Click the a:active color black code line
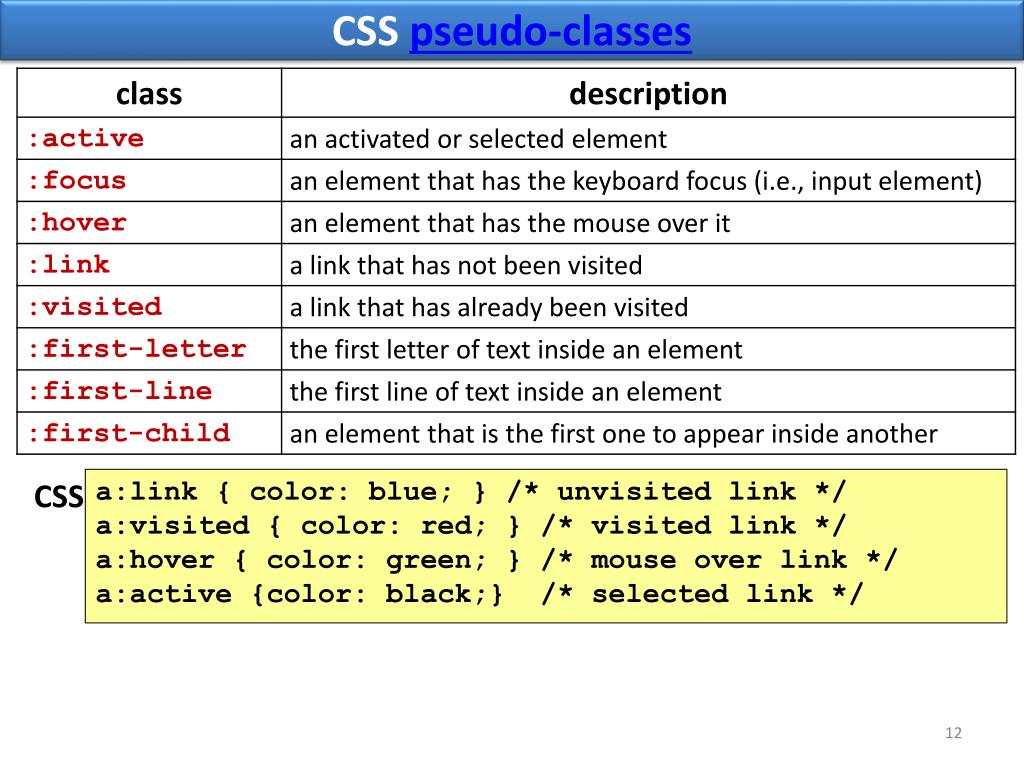Screen dimensions: 1024x768 479,594
